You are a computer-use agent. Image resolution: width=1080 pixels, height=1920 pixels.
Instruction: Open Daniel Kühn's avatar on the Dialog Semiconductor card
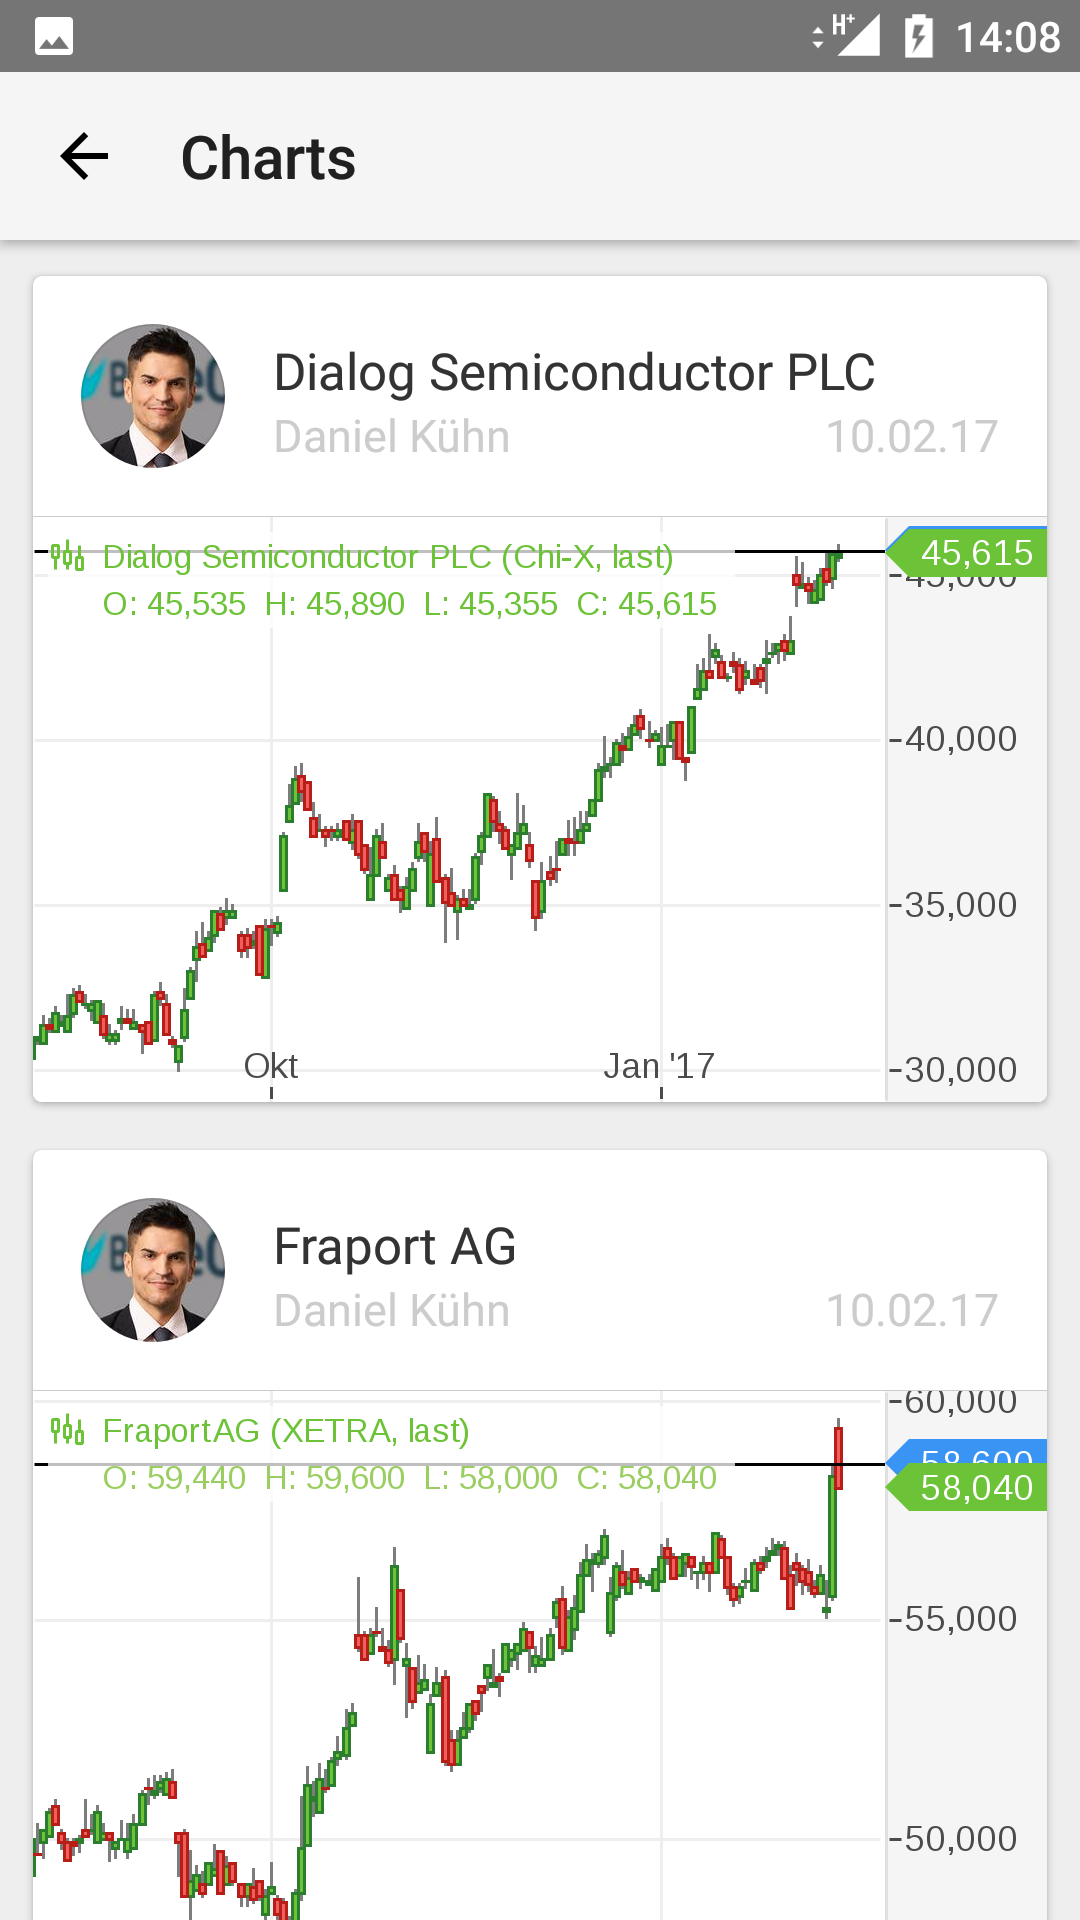click(x=153, y=396)
